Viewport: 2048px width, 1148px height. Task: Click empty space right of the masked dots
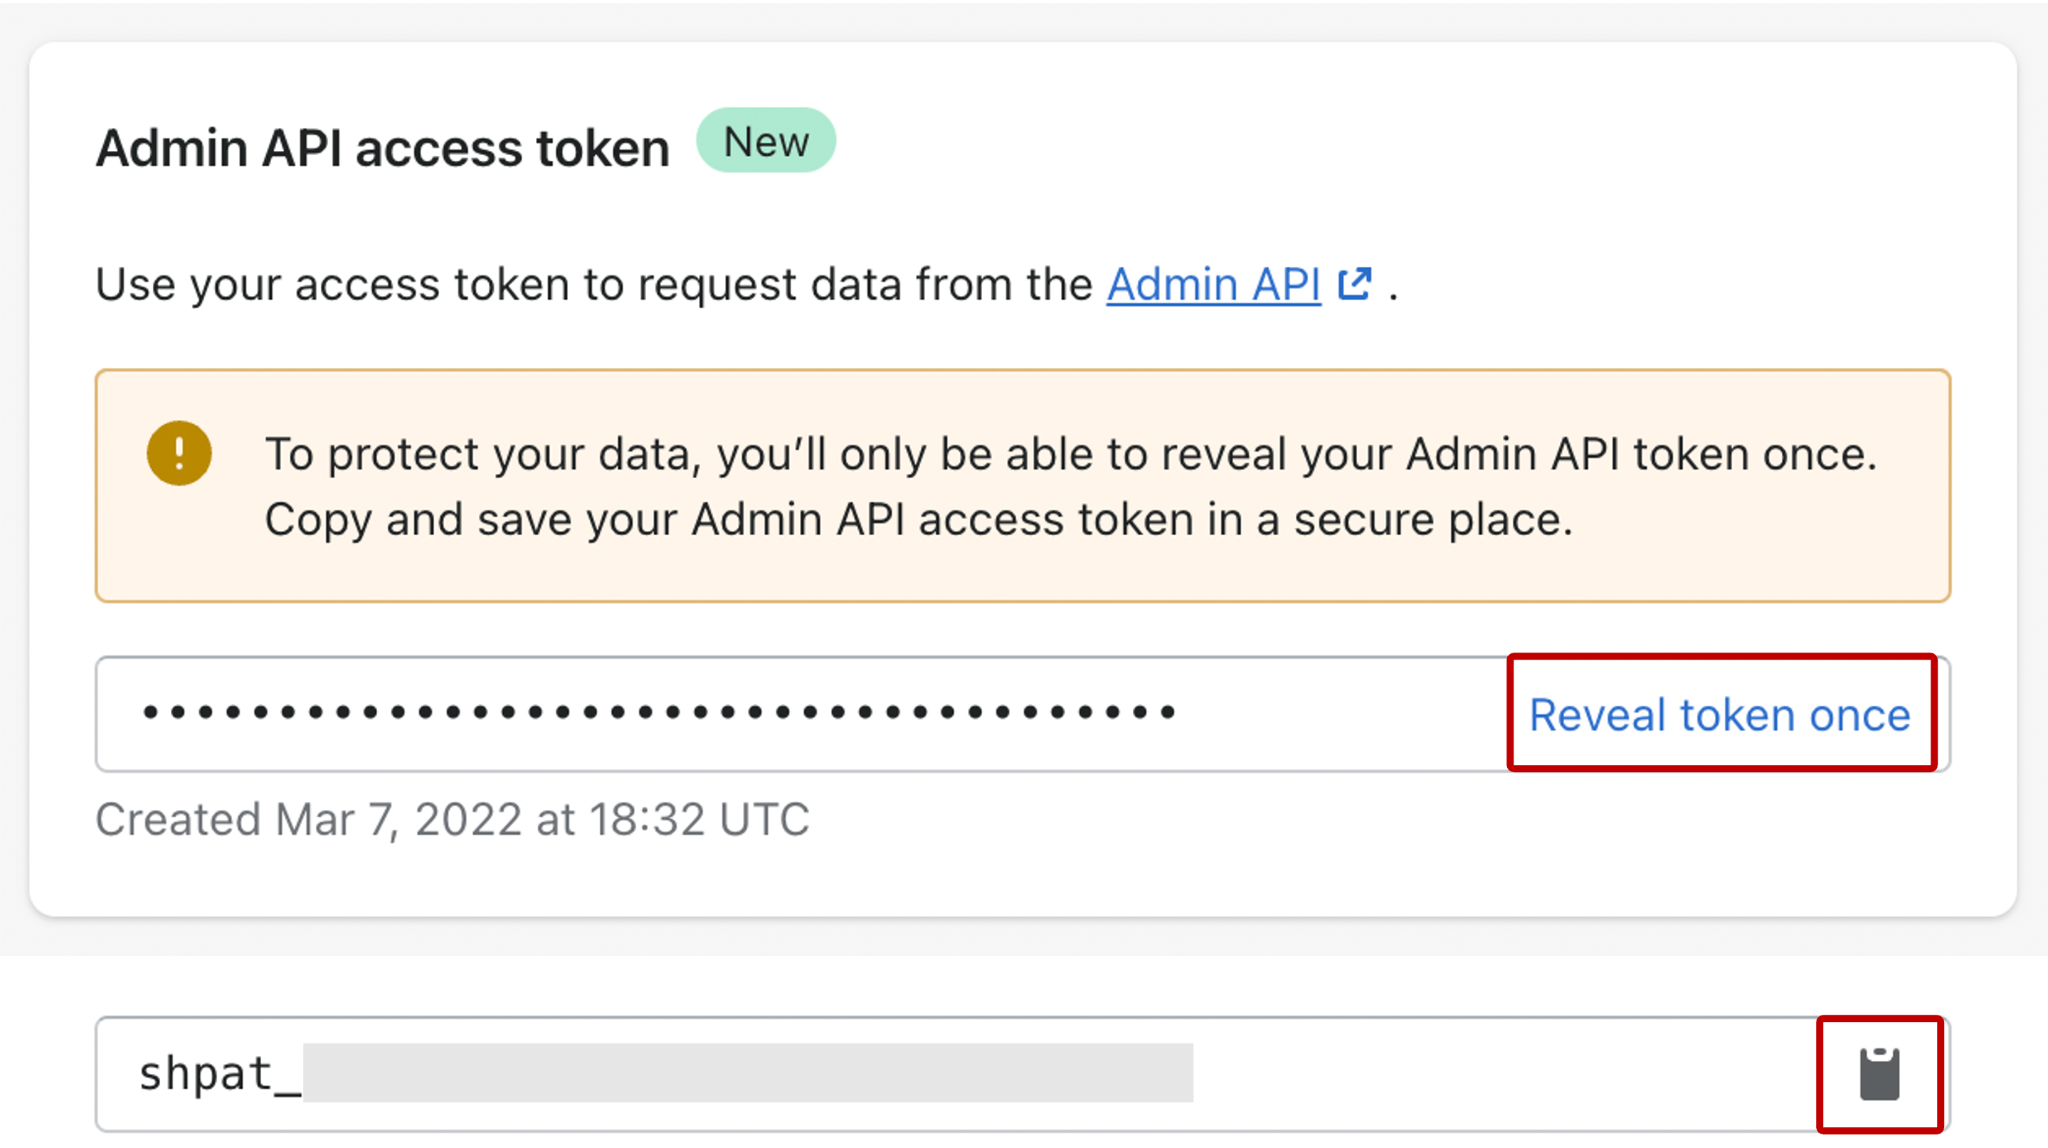click(1340, 714)
